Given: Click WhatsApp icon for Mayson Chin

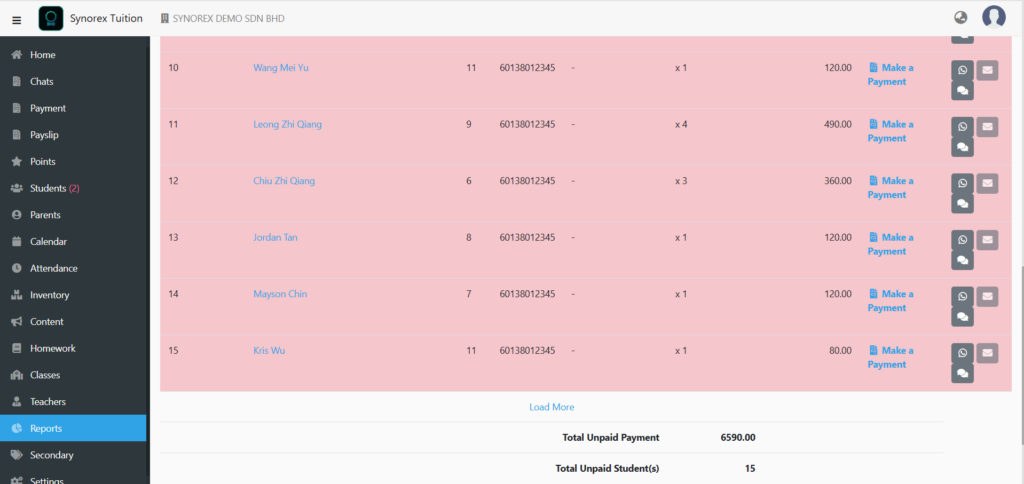Looking at the screenshot, I should coord(963,297).
